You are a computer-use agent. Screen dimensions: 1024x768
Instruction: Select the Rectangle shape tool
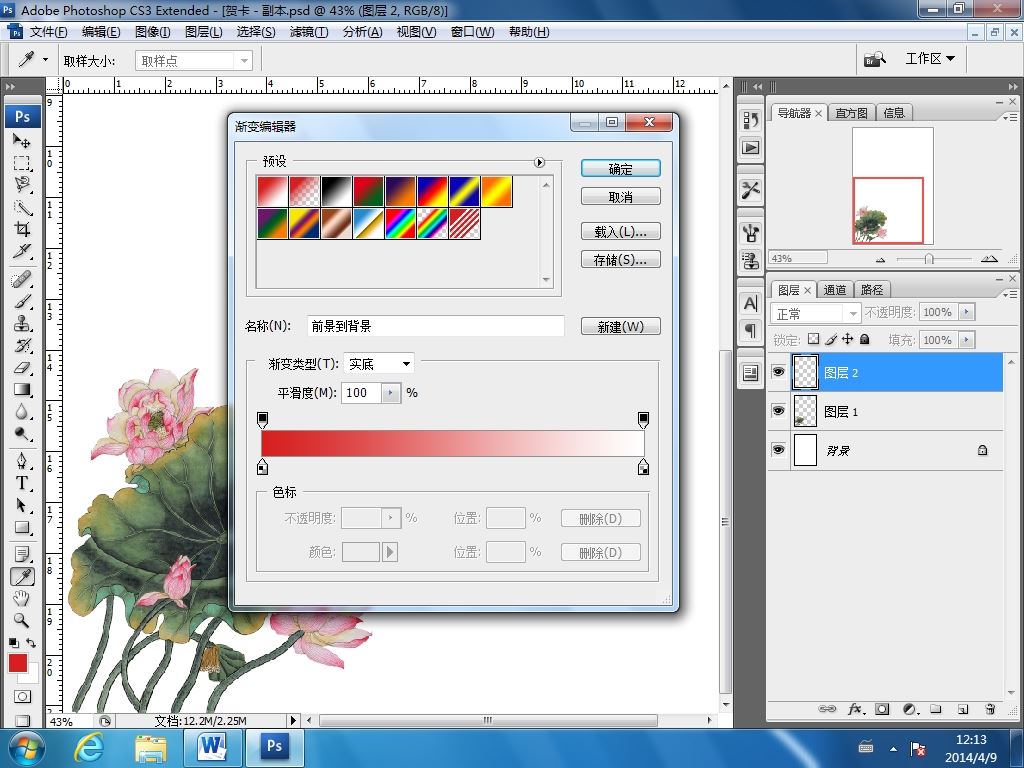pyautogui.click(x=22, y=528)
